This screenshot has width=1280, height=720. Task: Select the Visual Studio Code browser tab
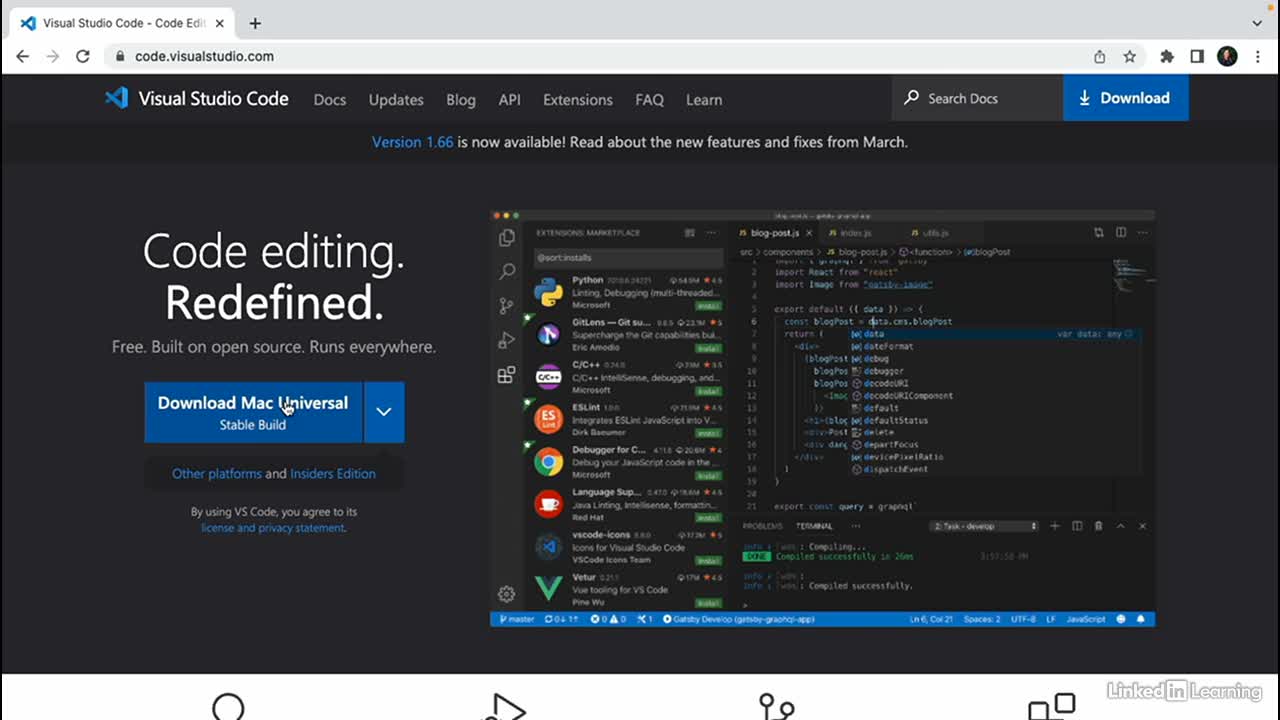pos(120,23)
